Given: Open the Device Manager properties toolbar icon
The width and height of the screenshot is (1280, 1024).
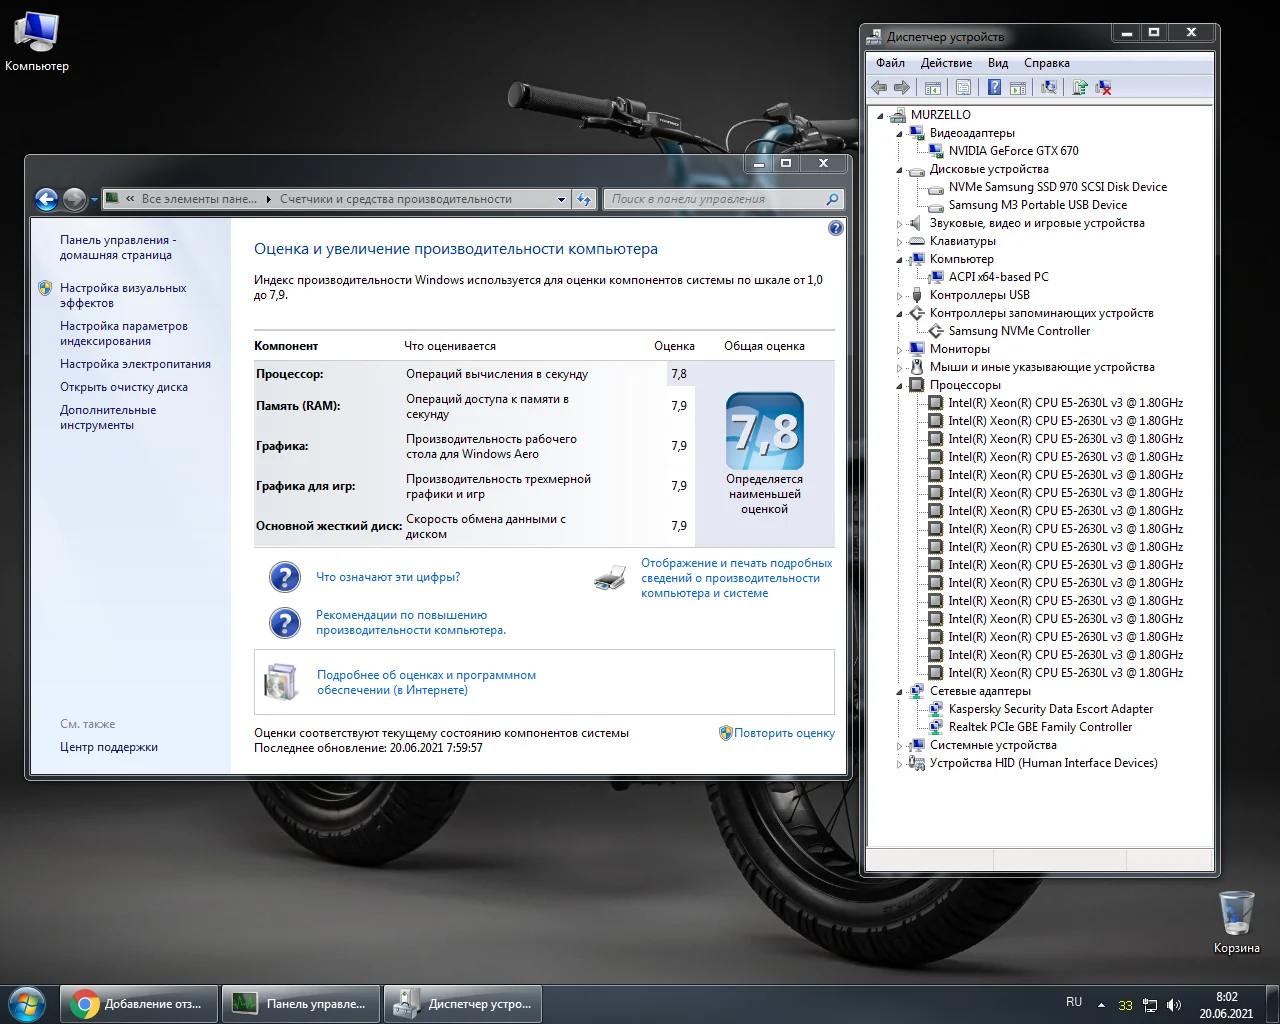Looking at the screenshot, I should pos(963,88).
